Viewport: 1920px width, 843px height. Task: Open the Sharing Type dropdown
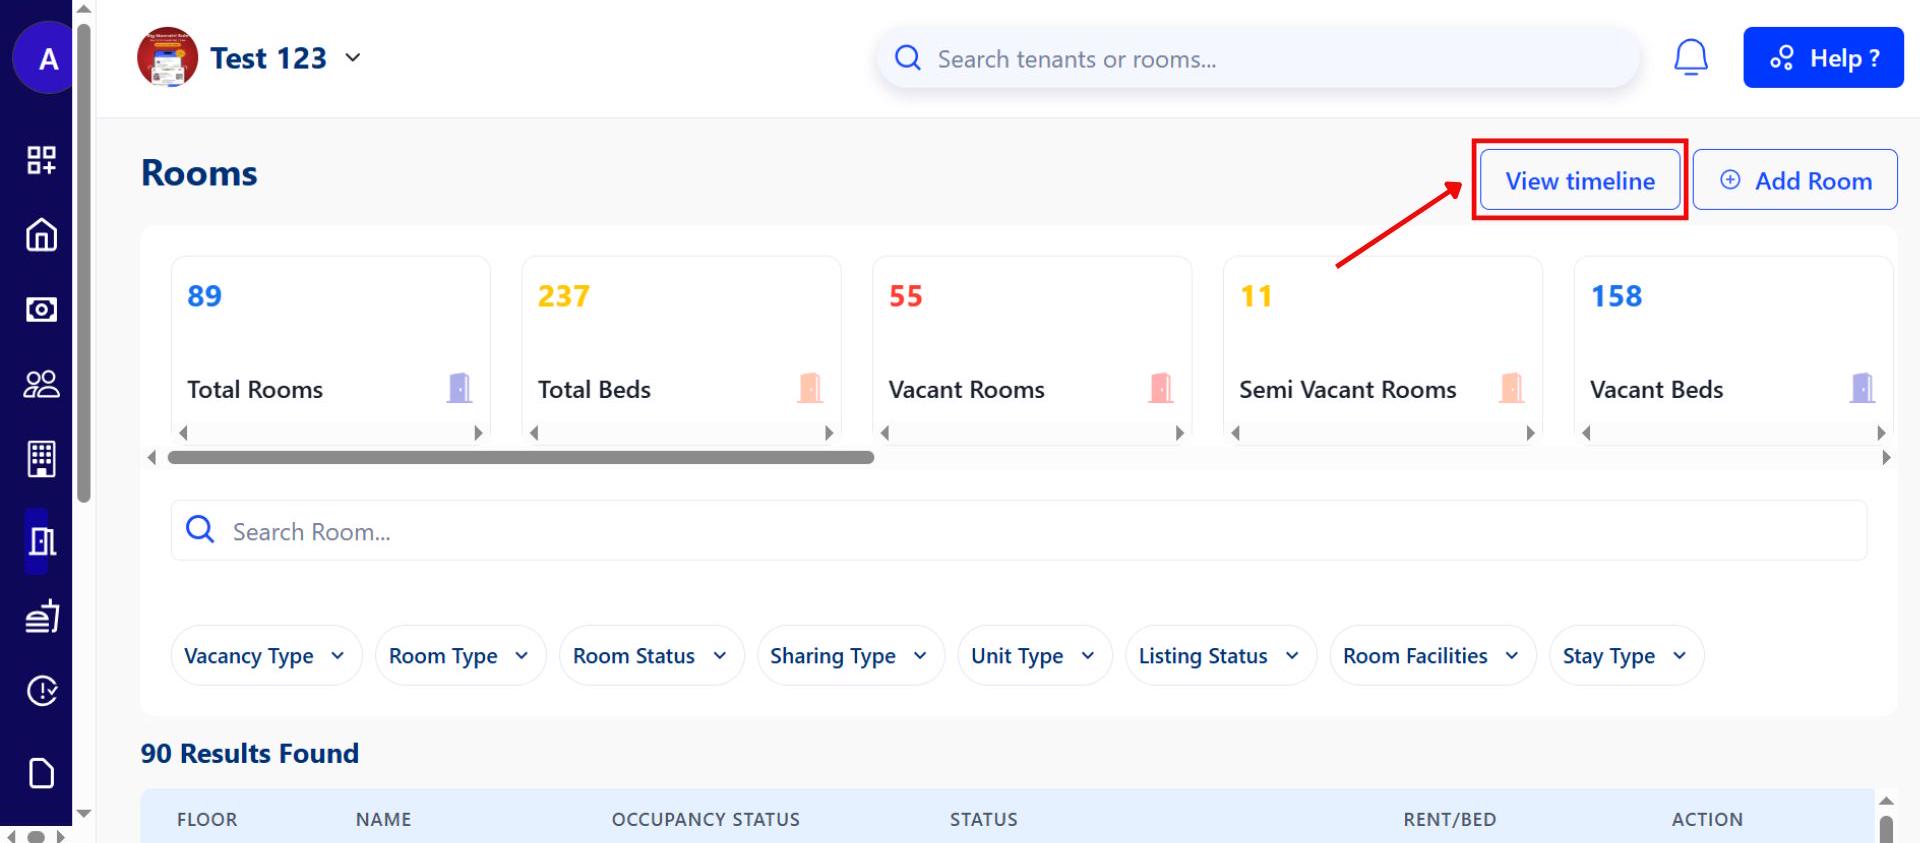(x=850, y=656)
